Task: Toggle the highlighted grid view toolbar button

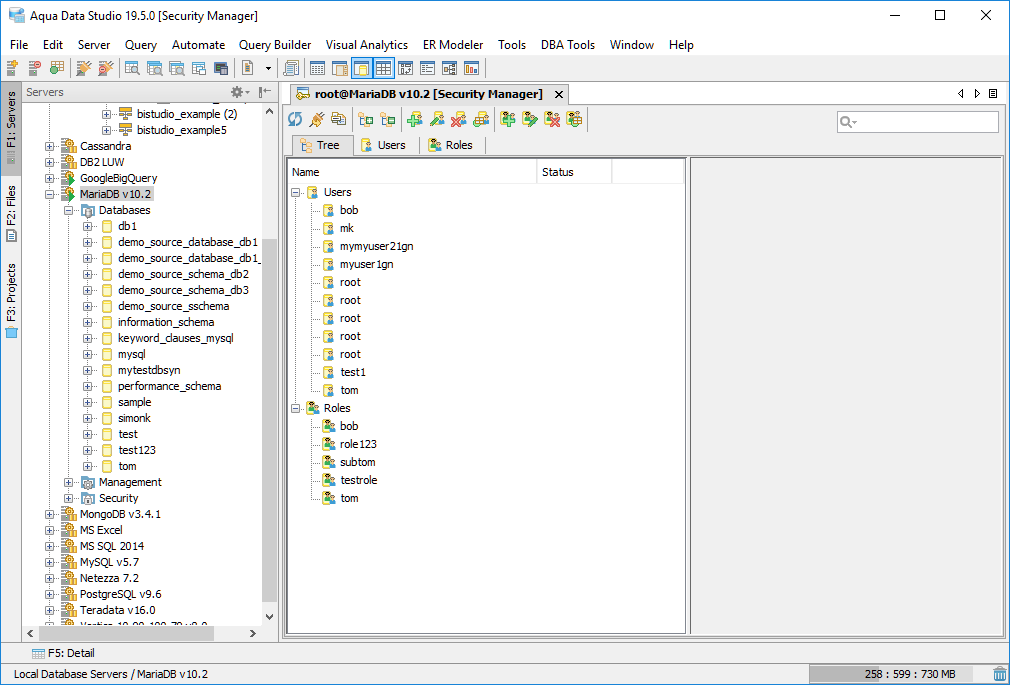Action: pos(383,68)
